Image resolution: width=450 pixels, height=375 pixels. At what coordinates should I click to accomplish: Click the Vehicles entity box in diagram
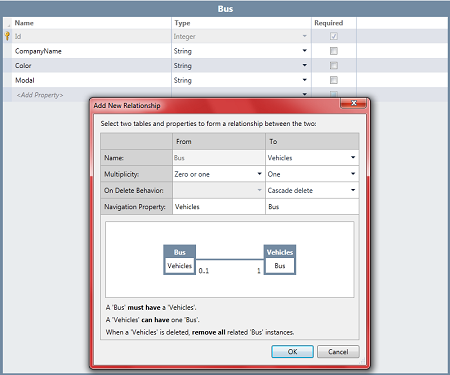tap(280, 260)
